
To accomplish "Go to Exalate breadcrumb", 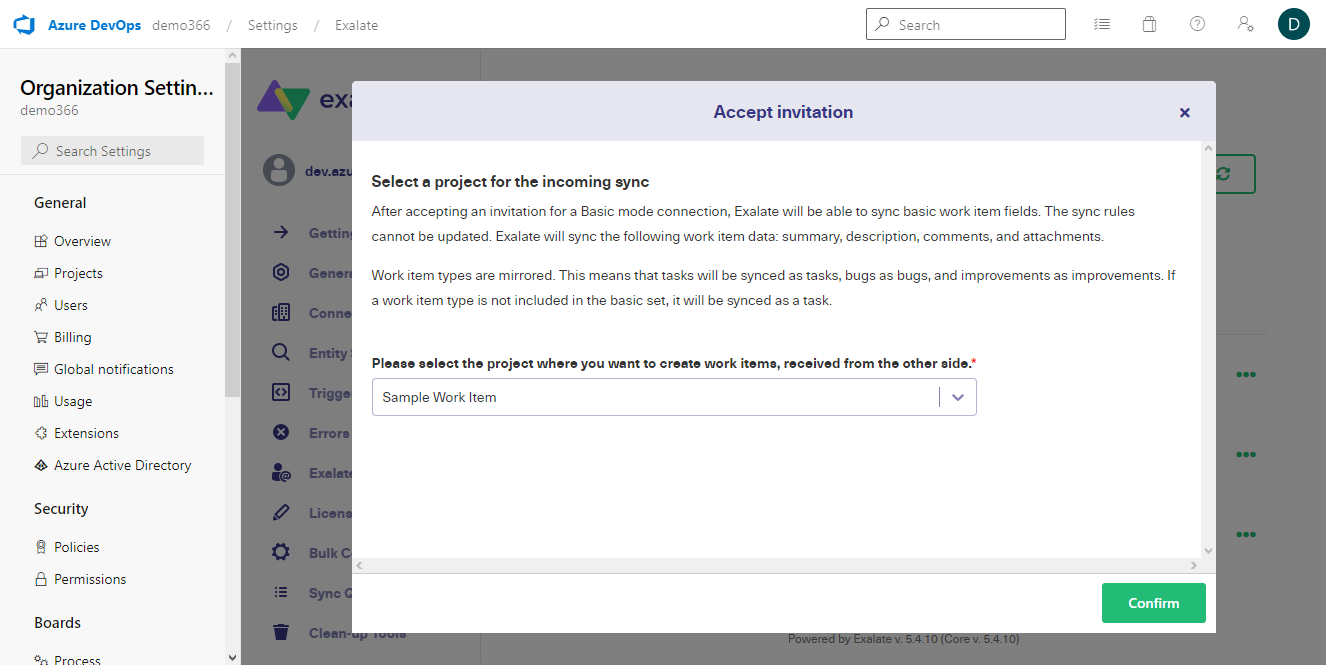I will pyautogui.click(x=357, y=25).
